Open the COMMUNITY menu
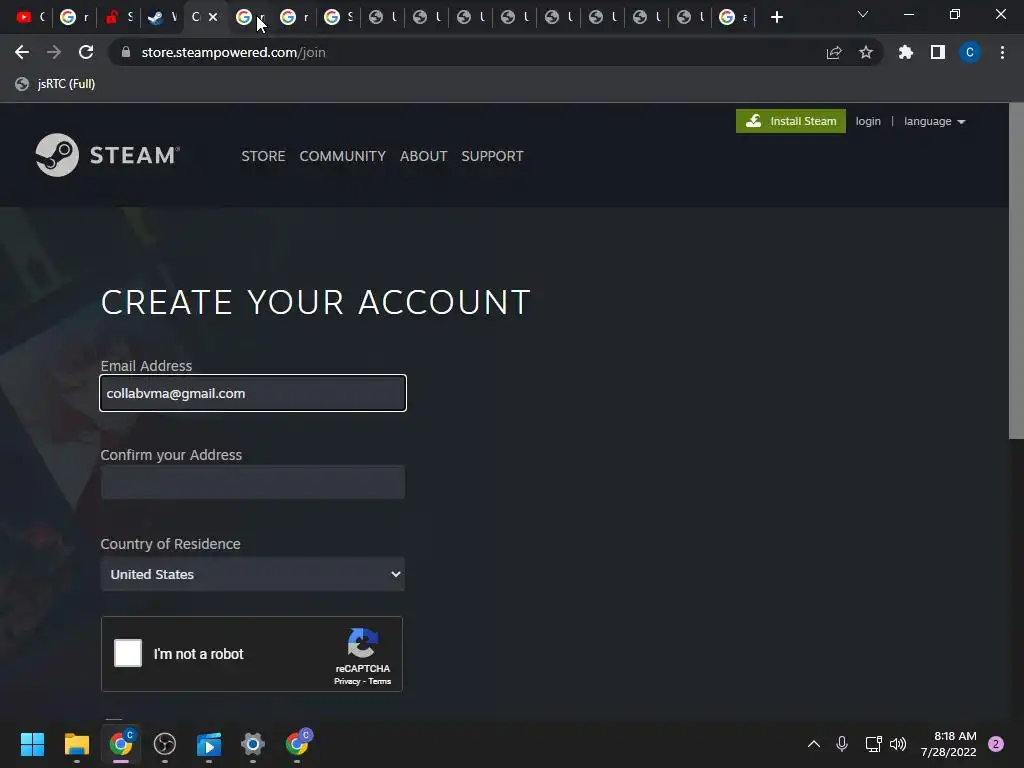Screen dimensions: 1024x768 click(342, 156)
